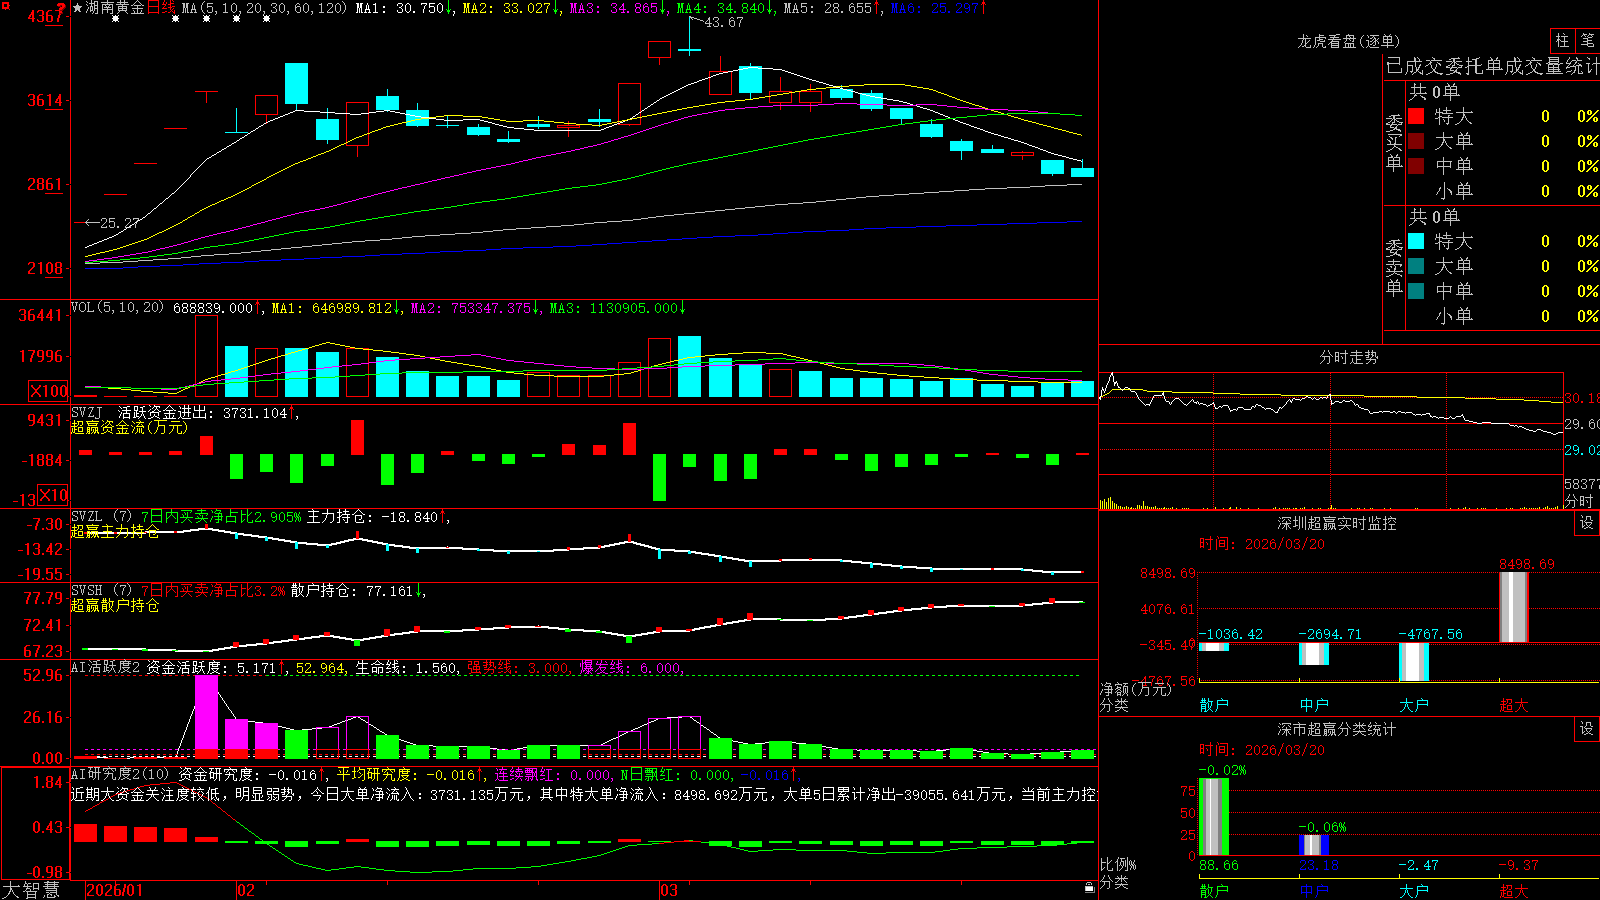Open 设 settings for 深市超赢分类统计
The width and height of the screenshot is (1600, 900).
tap(1587, 729)
